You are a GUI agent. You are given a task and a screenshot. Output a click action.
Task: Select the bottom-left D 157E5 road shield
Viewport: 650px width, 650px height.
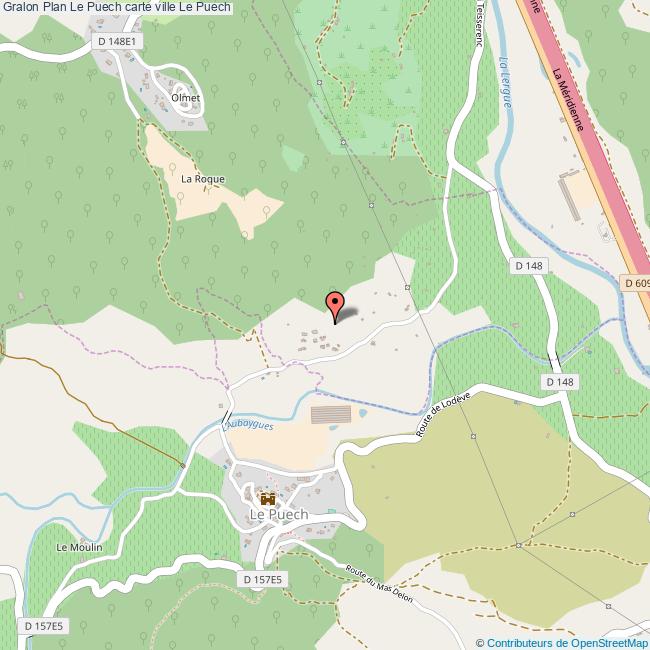(x=44, y=626)
